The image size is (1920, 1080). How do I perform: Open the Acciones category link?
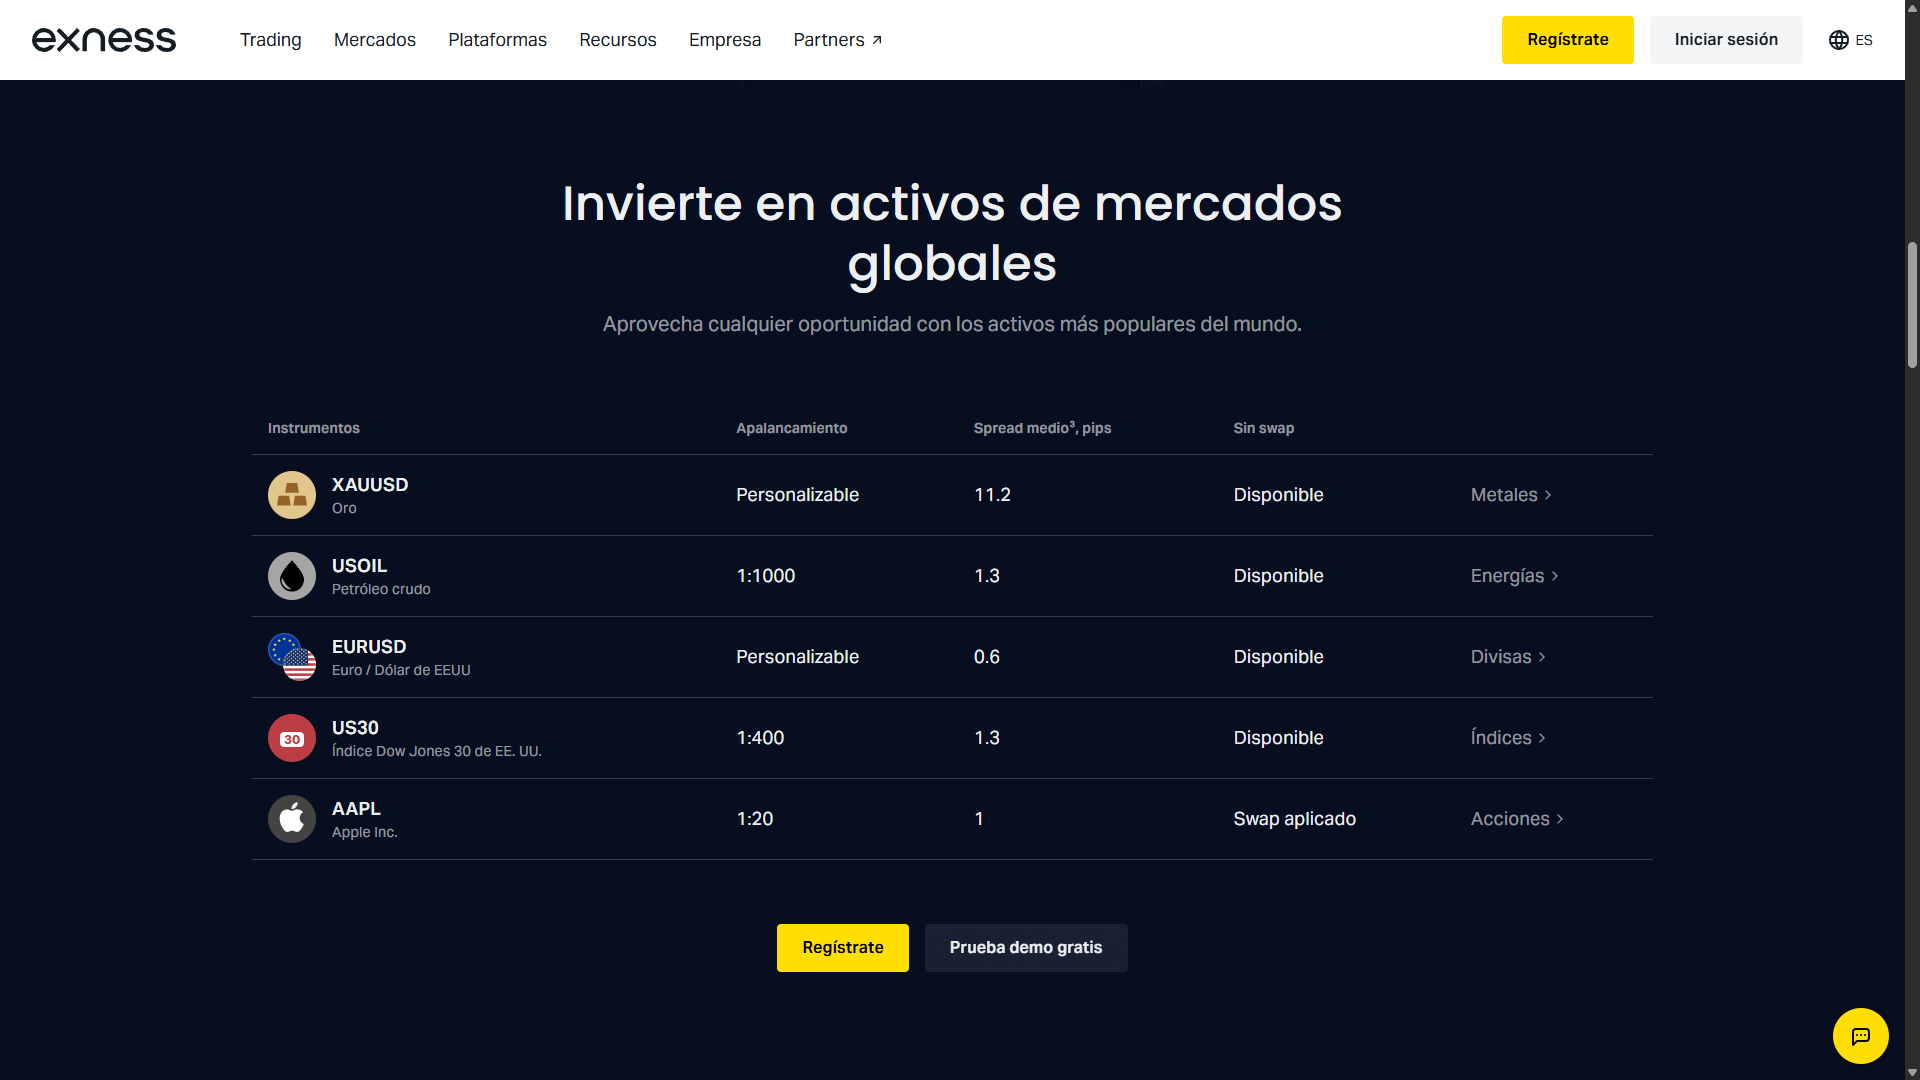coord(1516,819)
